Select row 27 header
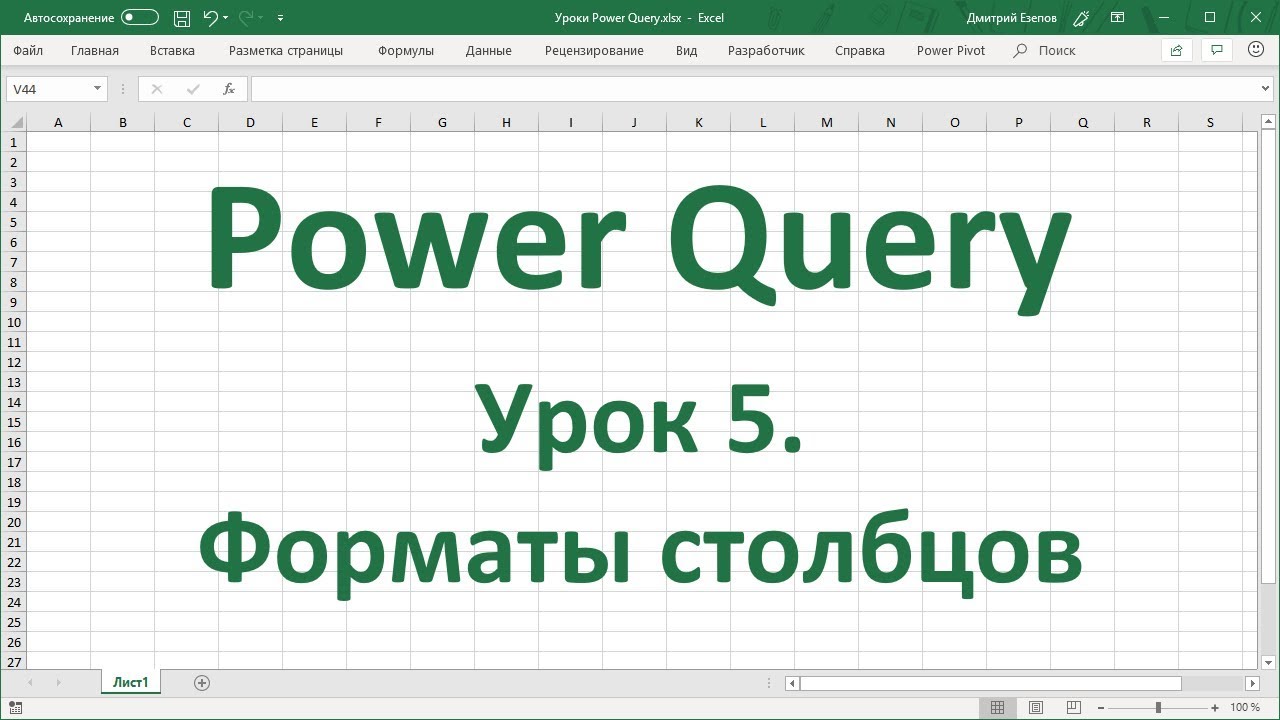1280x720 pixels. point(14,662)
